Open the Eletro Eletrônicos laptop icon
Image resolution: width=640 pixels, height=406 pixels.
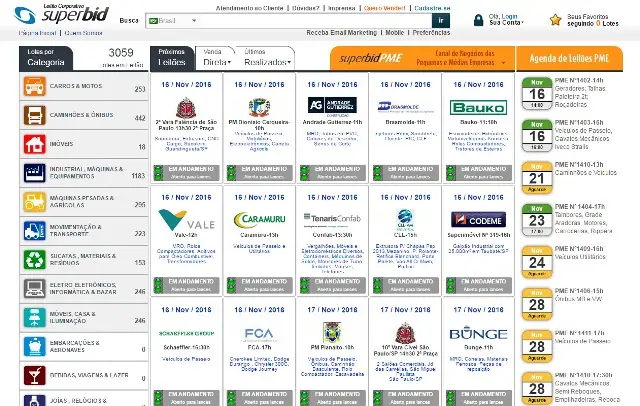coord(34,288)
